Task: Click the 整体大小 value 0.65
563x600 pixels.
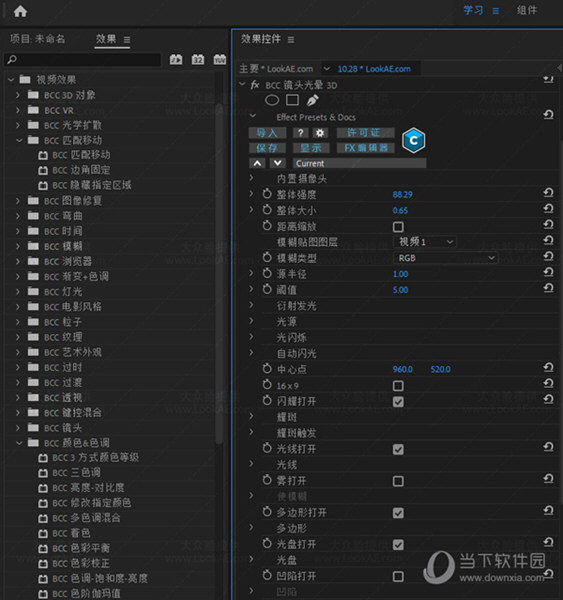Action: click(x=400, y=210)
